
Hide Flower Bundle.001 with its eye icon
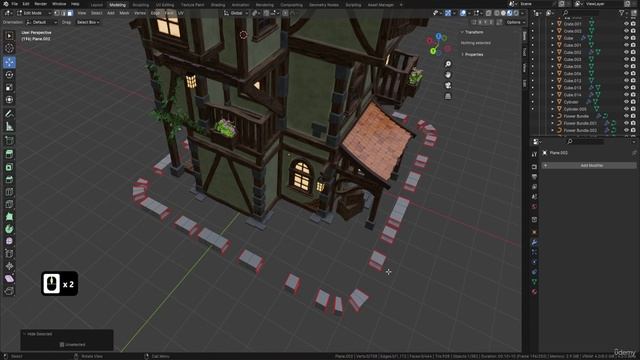pyautogui.click(x=626, y=123)
